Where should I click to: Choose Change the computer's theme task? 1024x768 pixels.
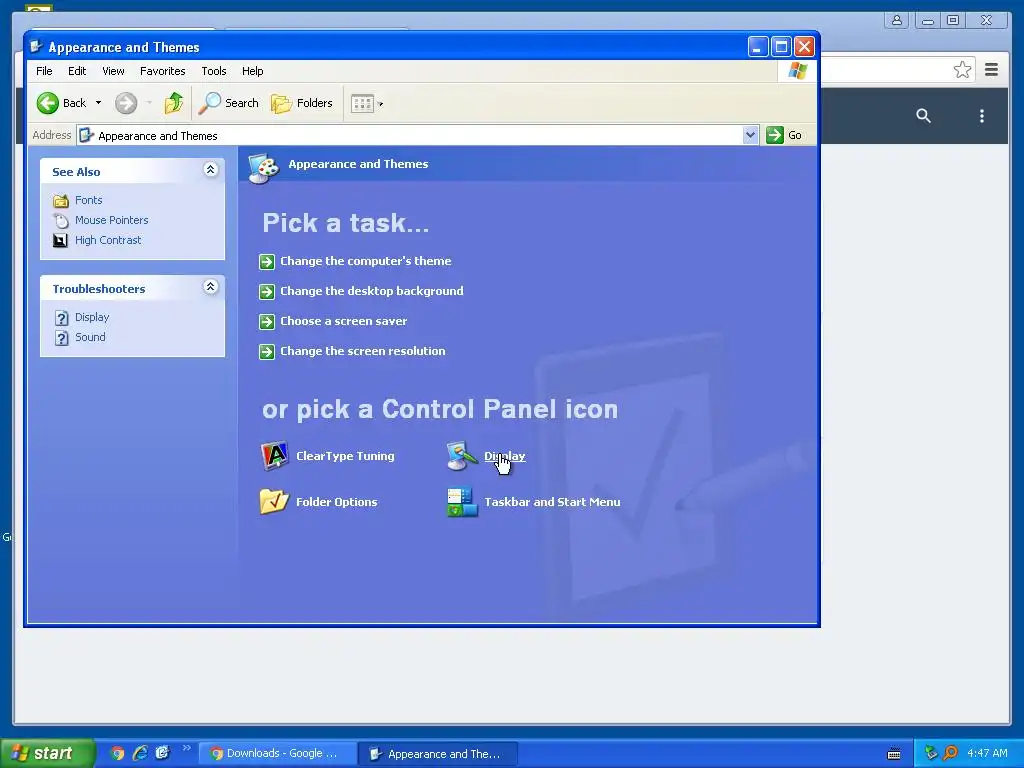pyautogui.click(x=366, y=261)
